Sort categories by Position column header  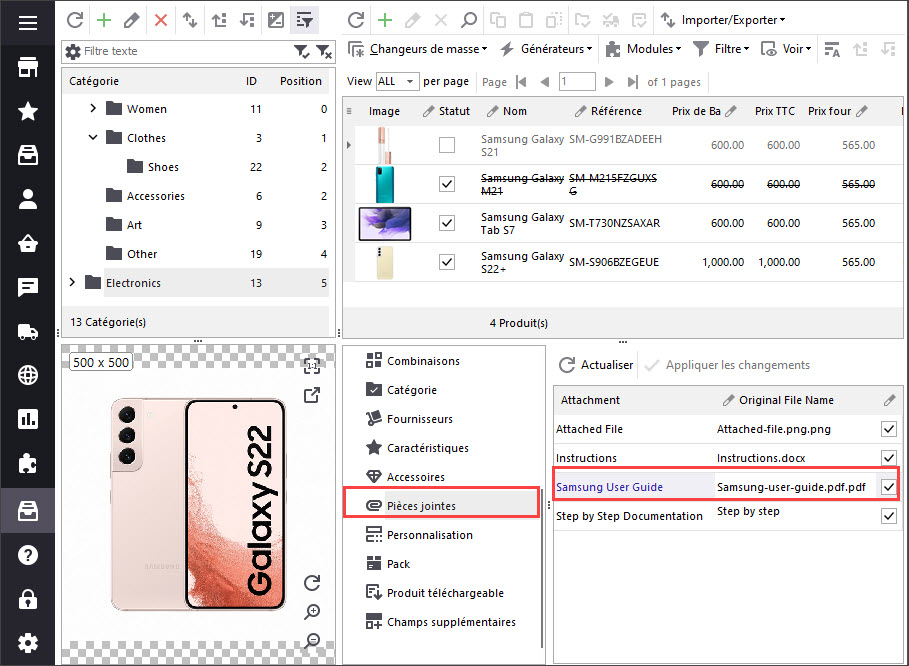(300, 81)
